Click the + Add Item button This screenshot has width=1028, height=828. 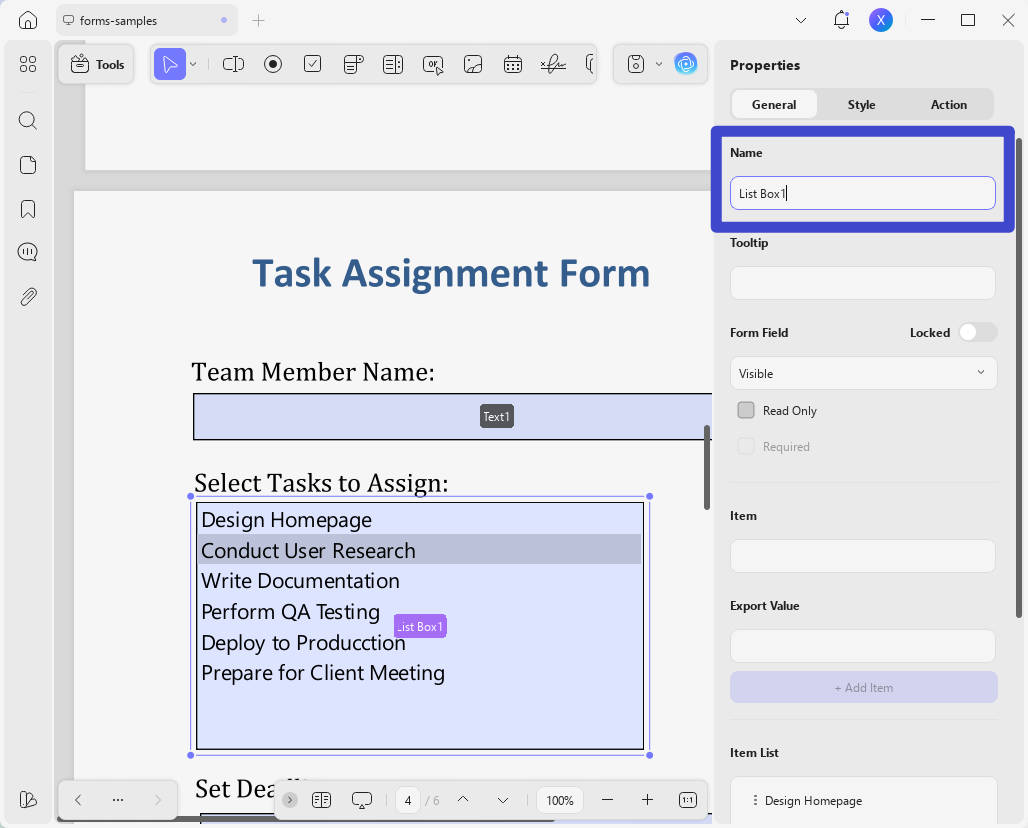pyautogui.click(x=863, y=687)
